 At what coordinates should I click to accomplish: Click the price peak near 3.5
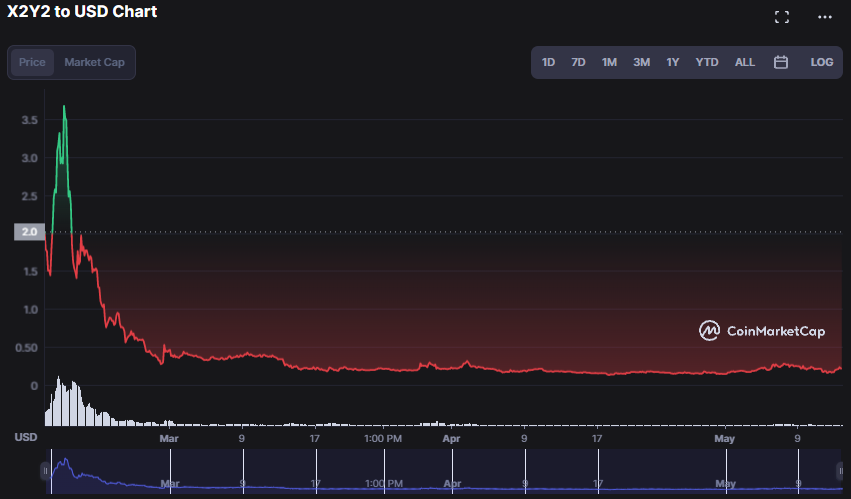(64, 108)
